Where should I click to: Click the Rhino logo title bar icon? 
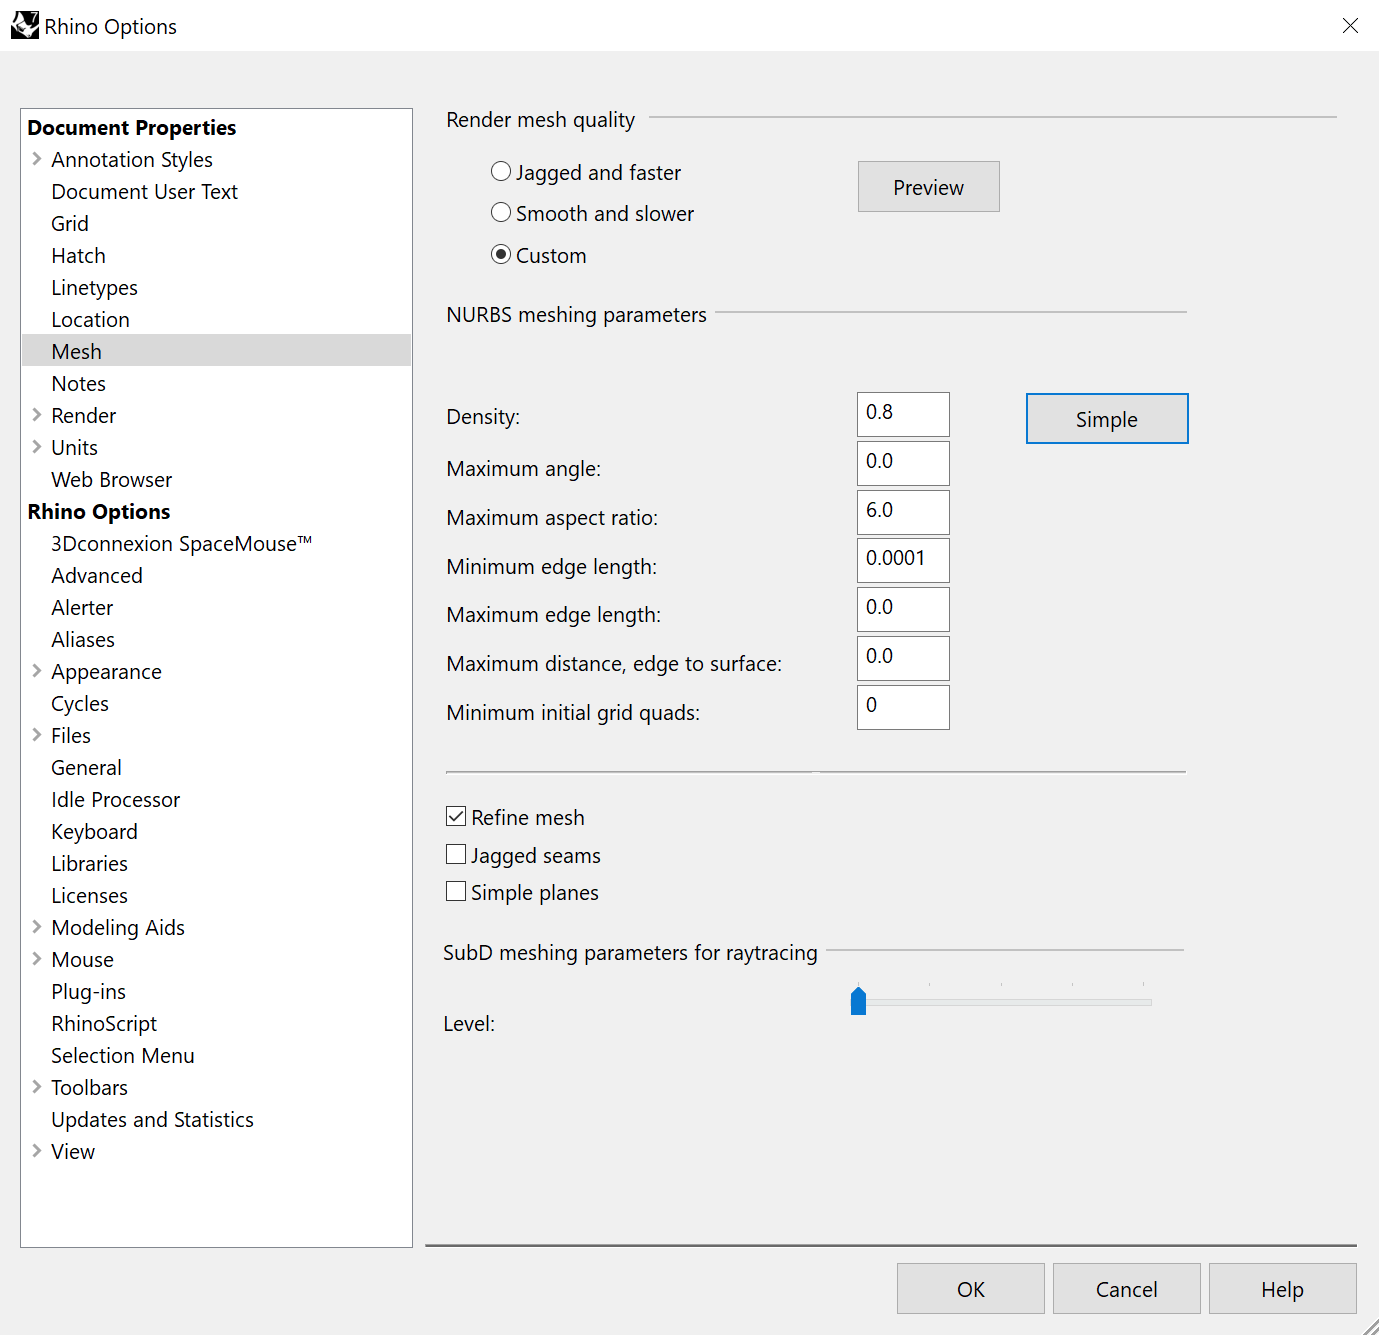click(25, 26)
